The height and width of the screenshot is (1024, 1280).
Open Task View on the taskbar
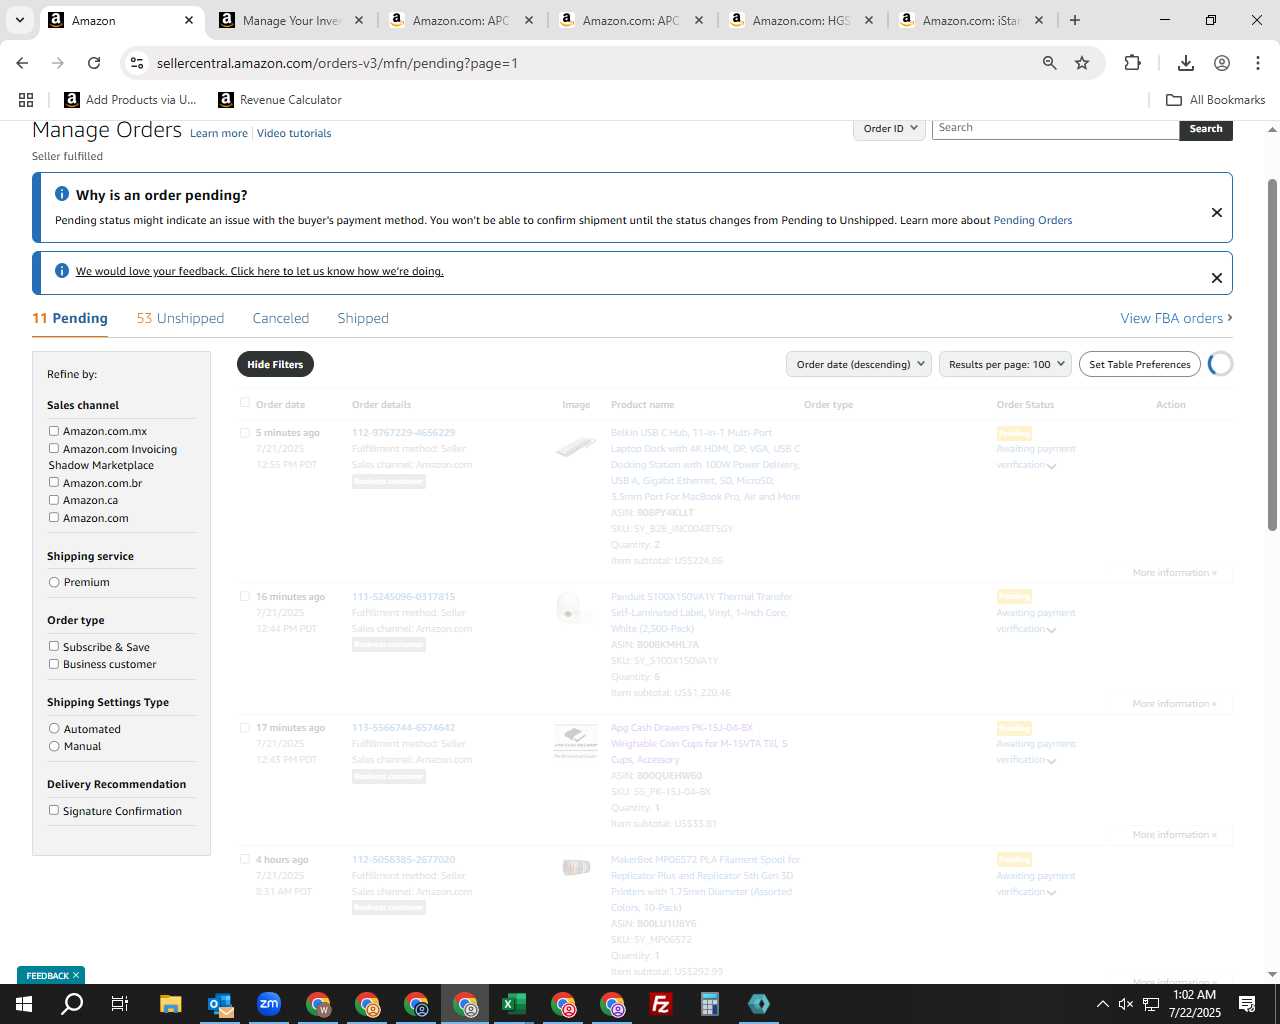click(120, 1004)
